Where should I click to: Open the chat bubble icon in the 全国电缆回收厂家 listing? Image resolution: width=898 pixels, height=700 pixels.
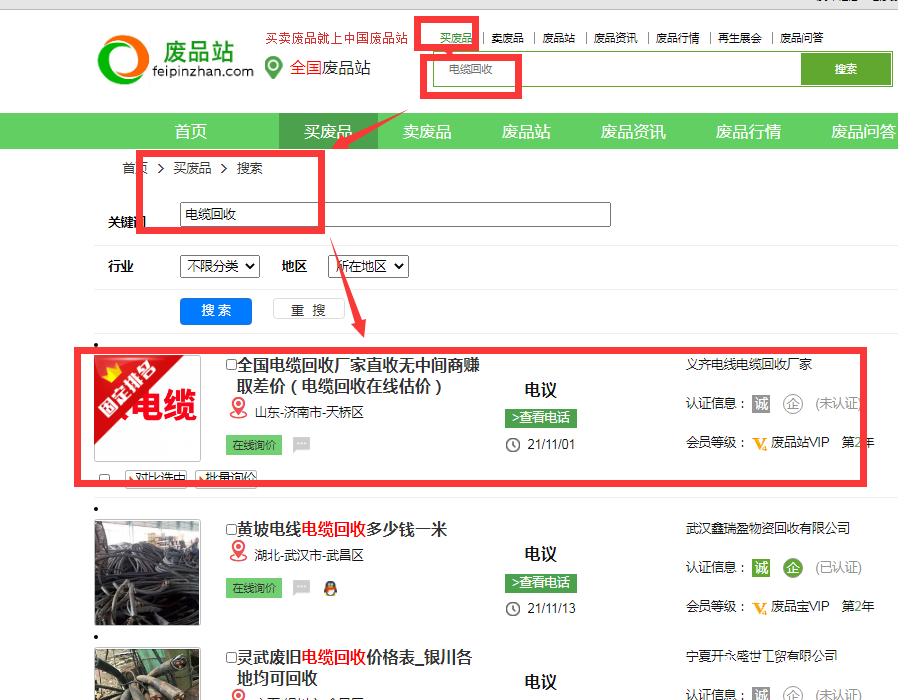pyautogui.click(x=301, y=445)
